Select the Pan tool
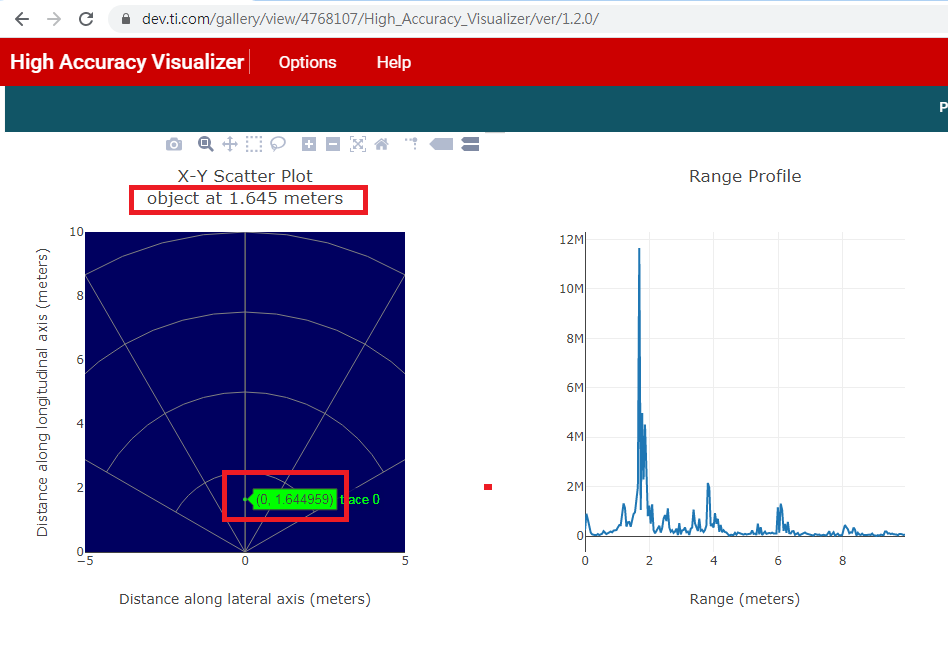 [x=230, y=144]
